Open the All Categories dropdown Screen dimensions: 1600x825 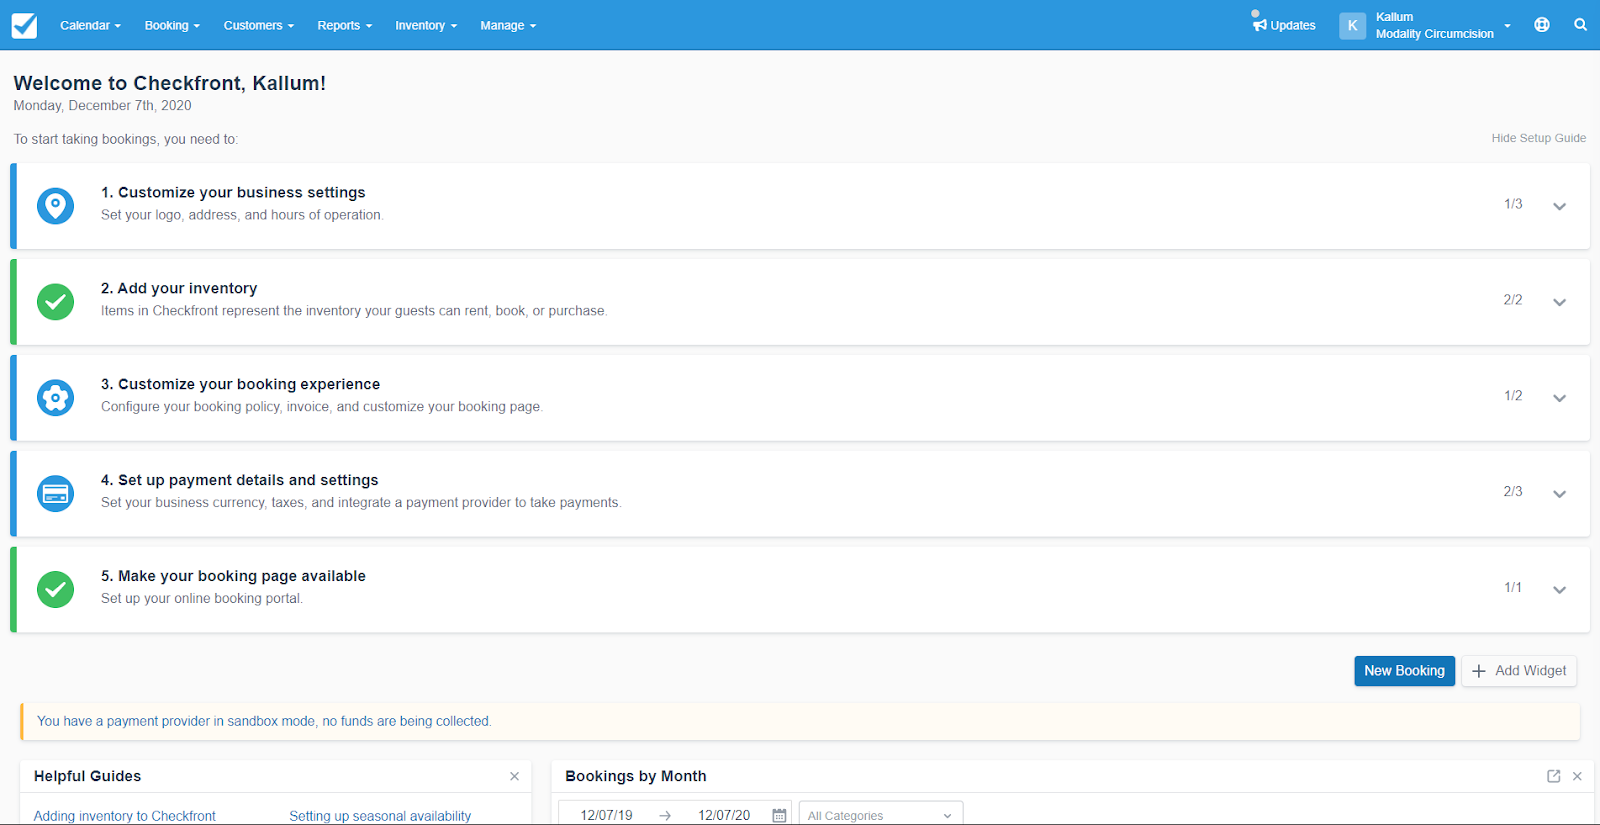881,815
